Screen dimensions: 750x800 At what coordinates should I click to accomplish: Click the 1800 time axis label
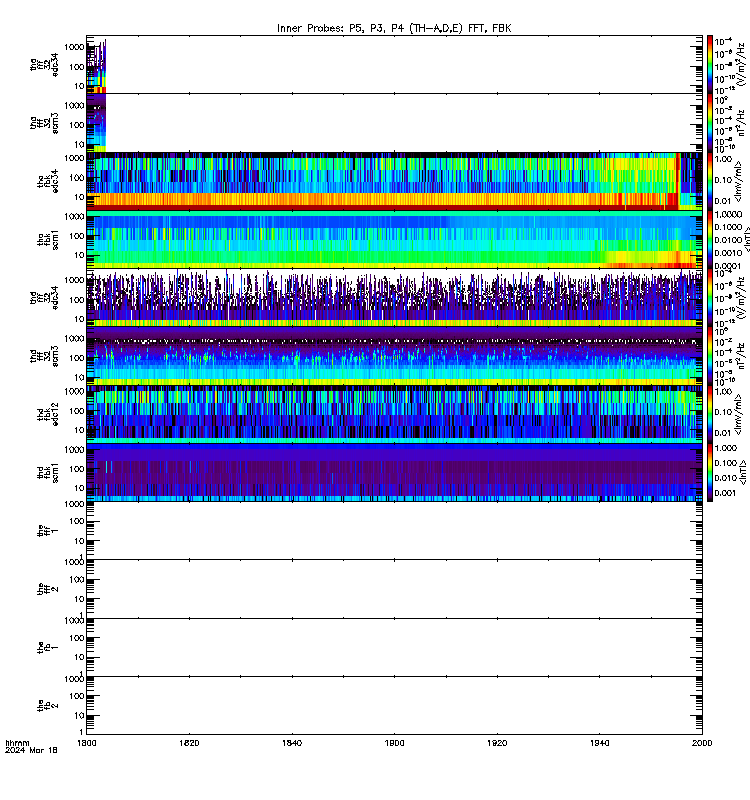coord(86,743)
